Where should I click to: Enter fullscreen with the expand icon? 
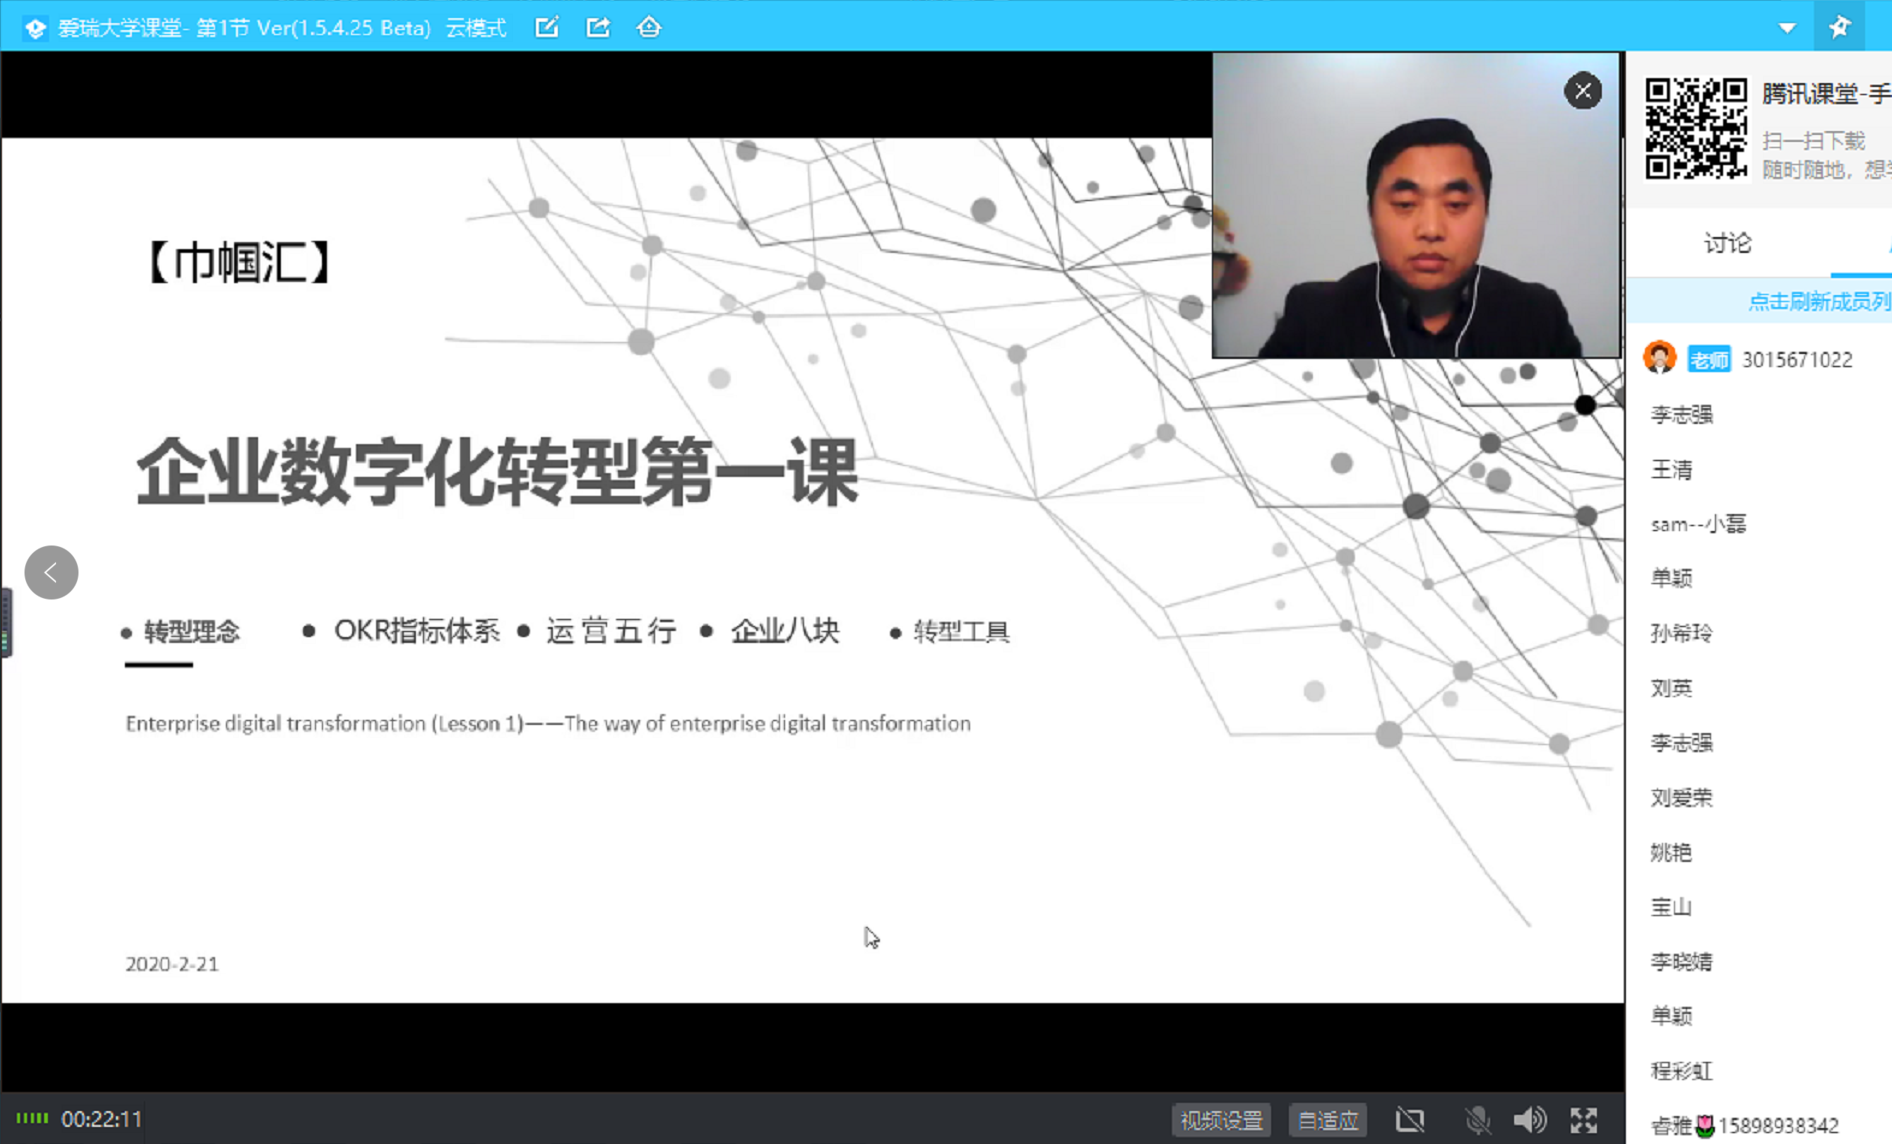1584,1119
